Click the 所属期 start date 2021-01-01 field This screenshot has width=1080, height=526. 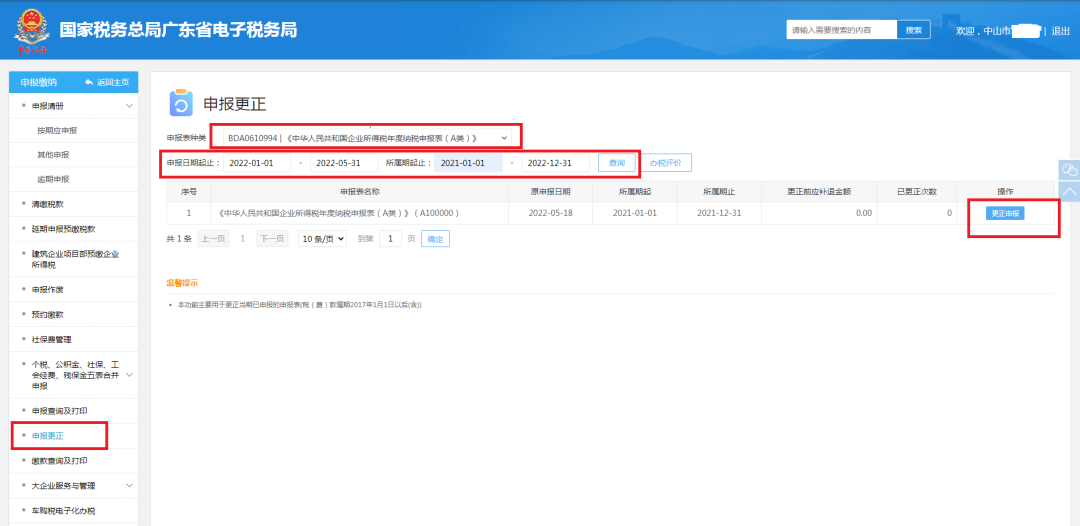tap(467, 162)
